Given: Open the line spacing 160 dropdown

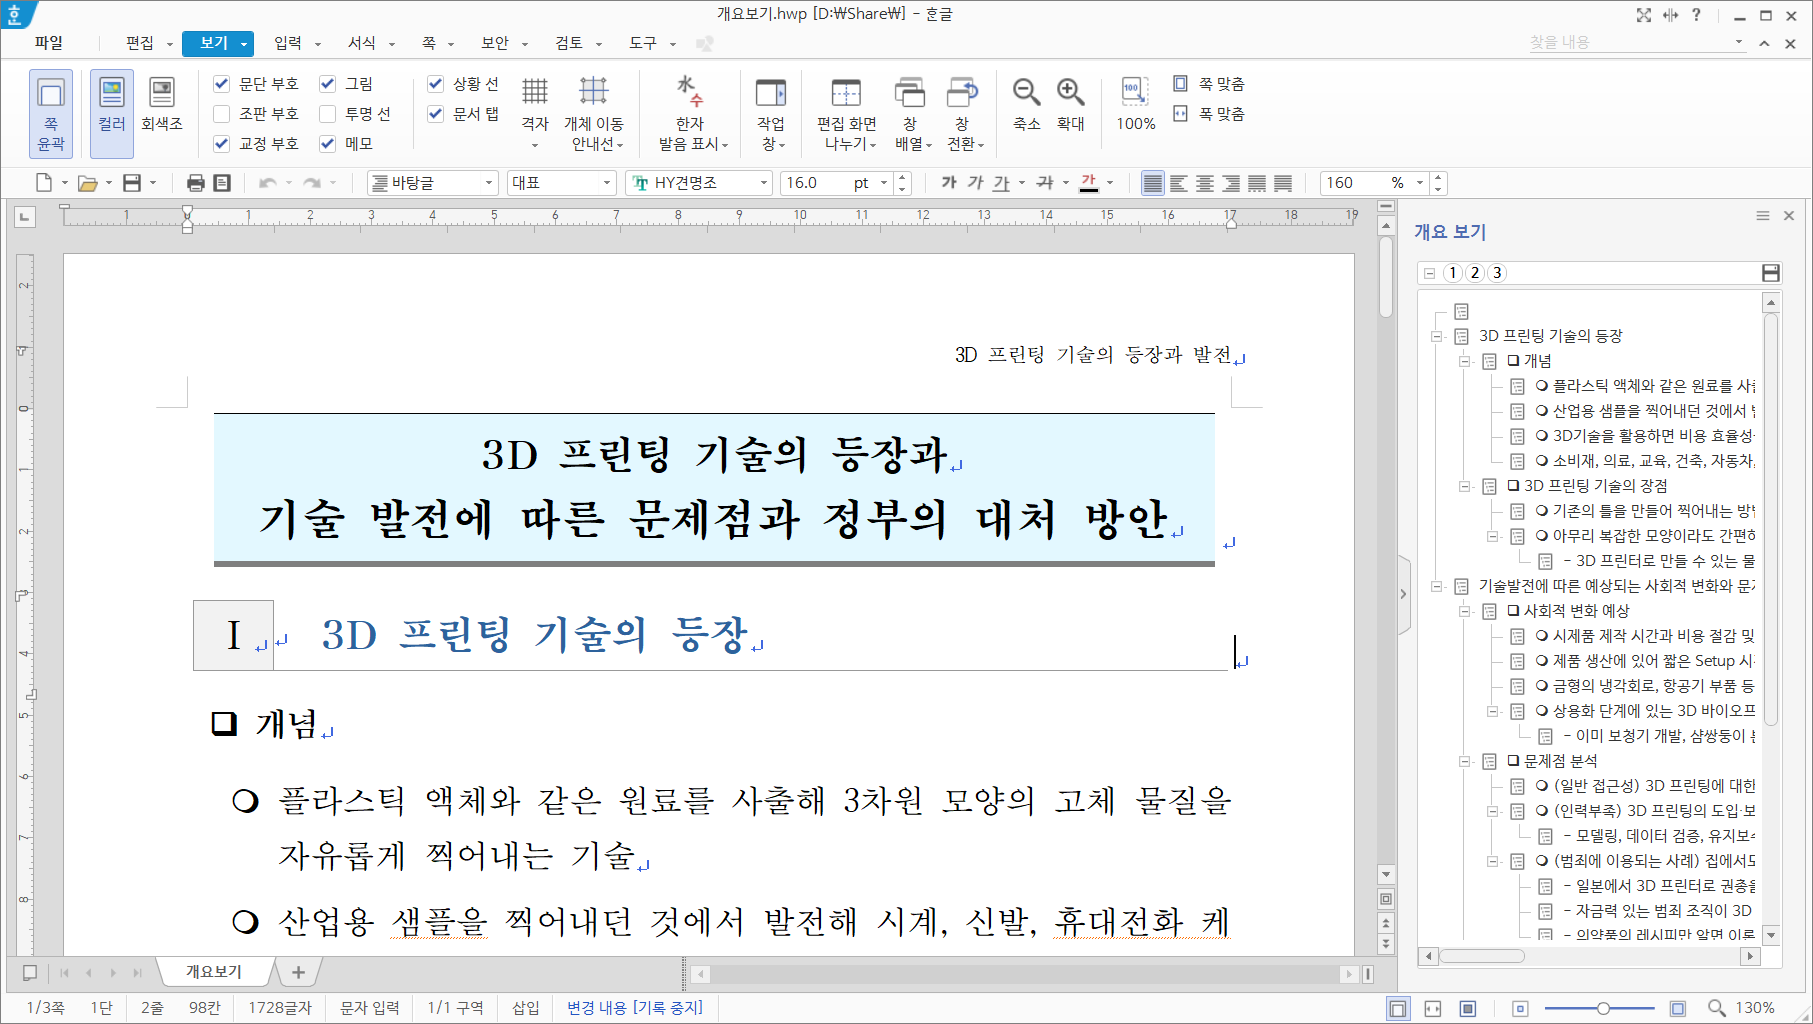Looking at the screenshot, I should (x=1419, y=183).
